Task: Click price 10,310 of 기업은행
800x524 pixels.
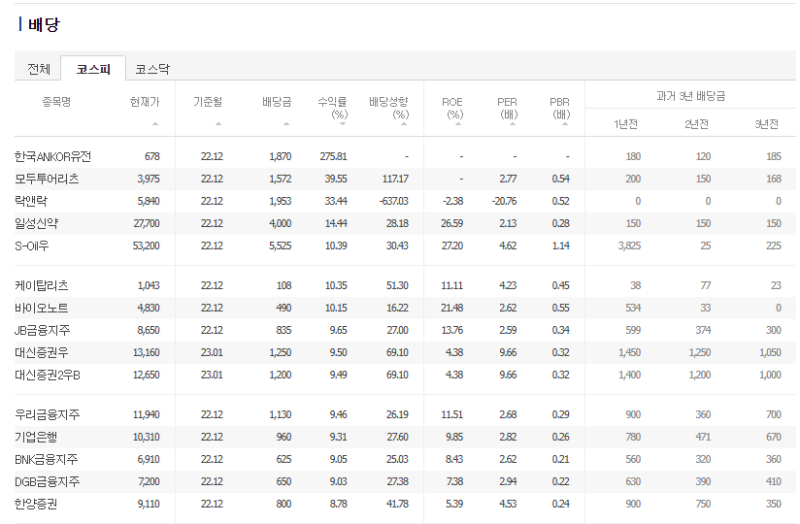Action: (x=146, y=437)
